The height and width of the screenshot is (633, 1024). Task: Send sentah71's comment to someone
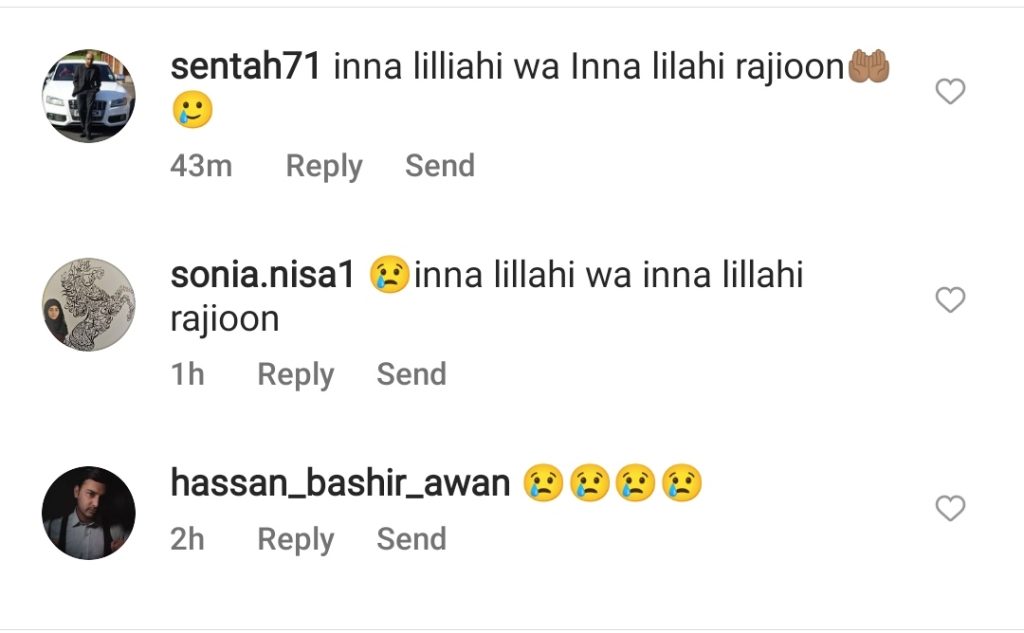pos(440,165)
